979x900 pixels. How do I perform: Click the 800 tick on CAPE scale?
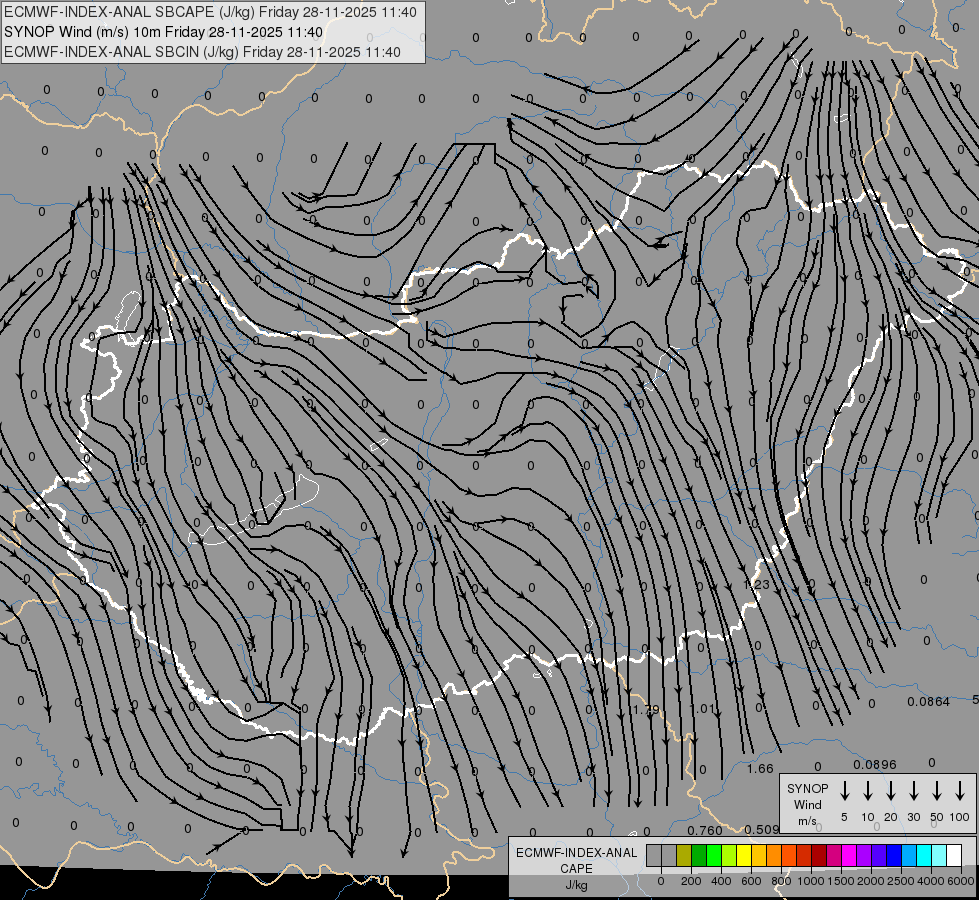click(781, 881)
